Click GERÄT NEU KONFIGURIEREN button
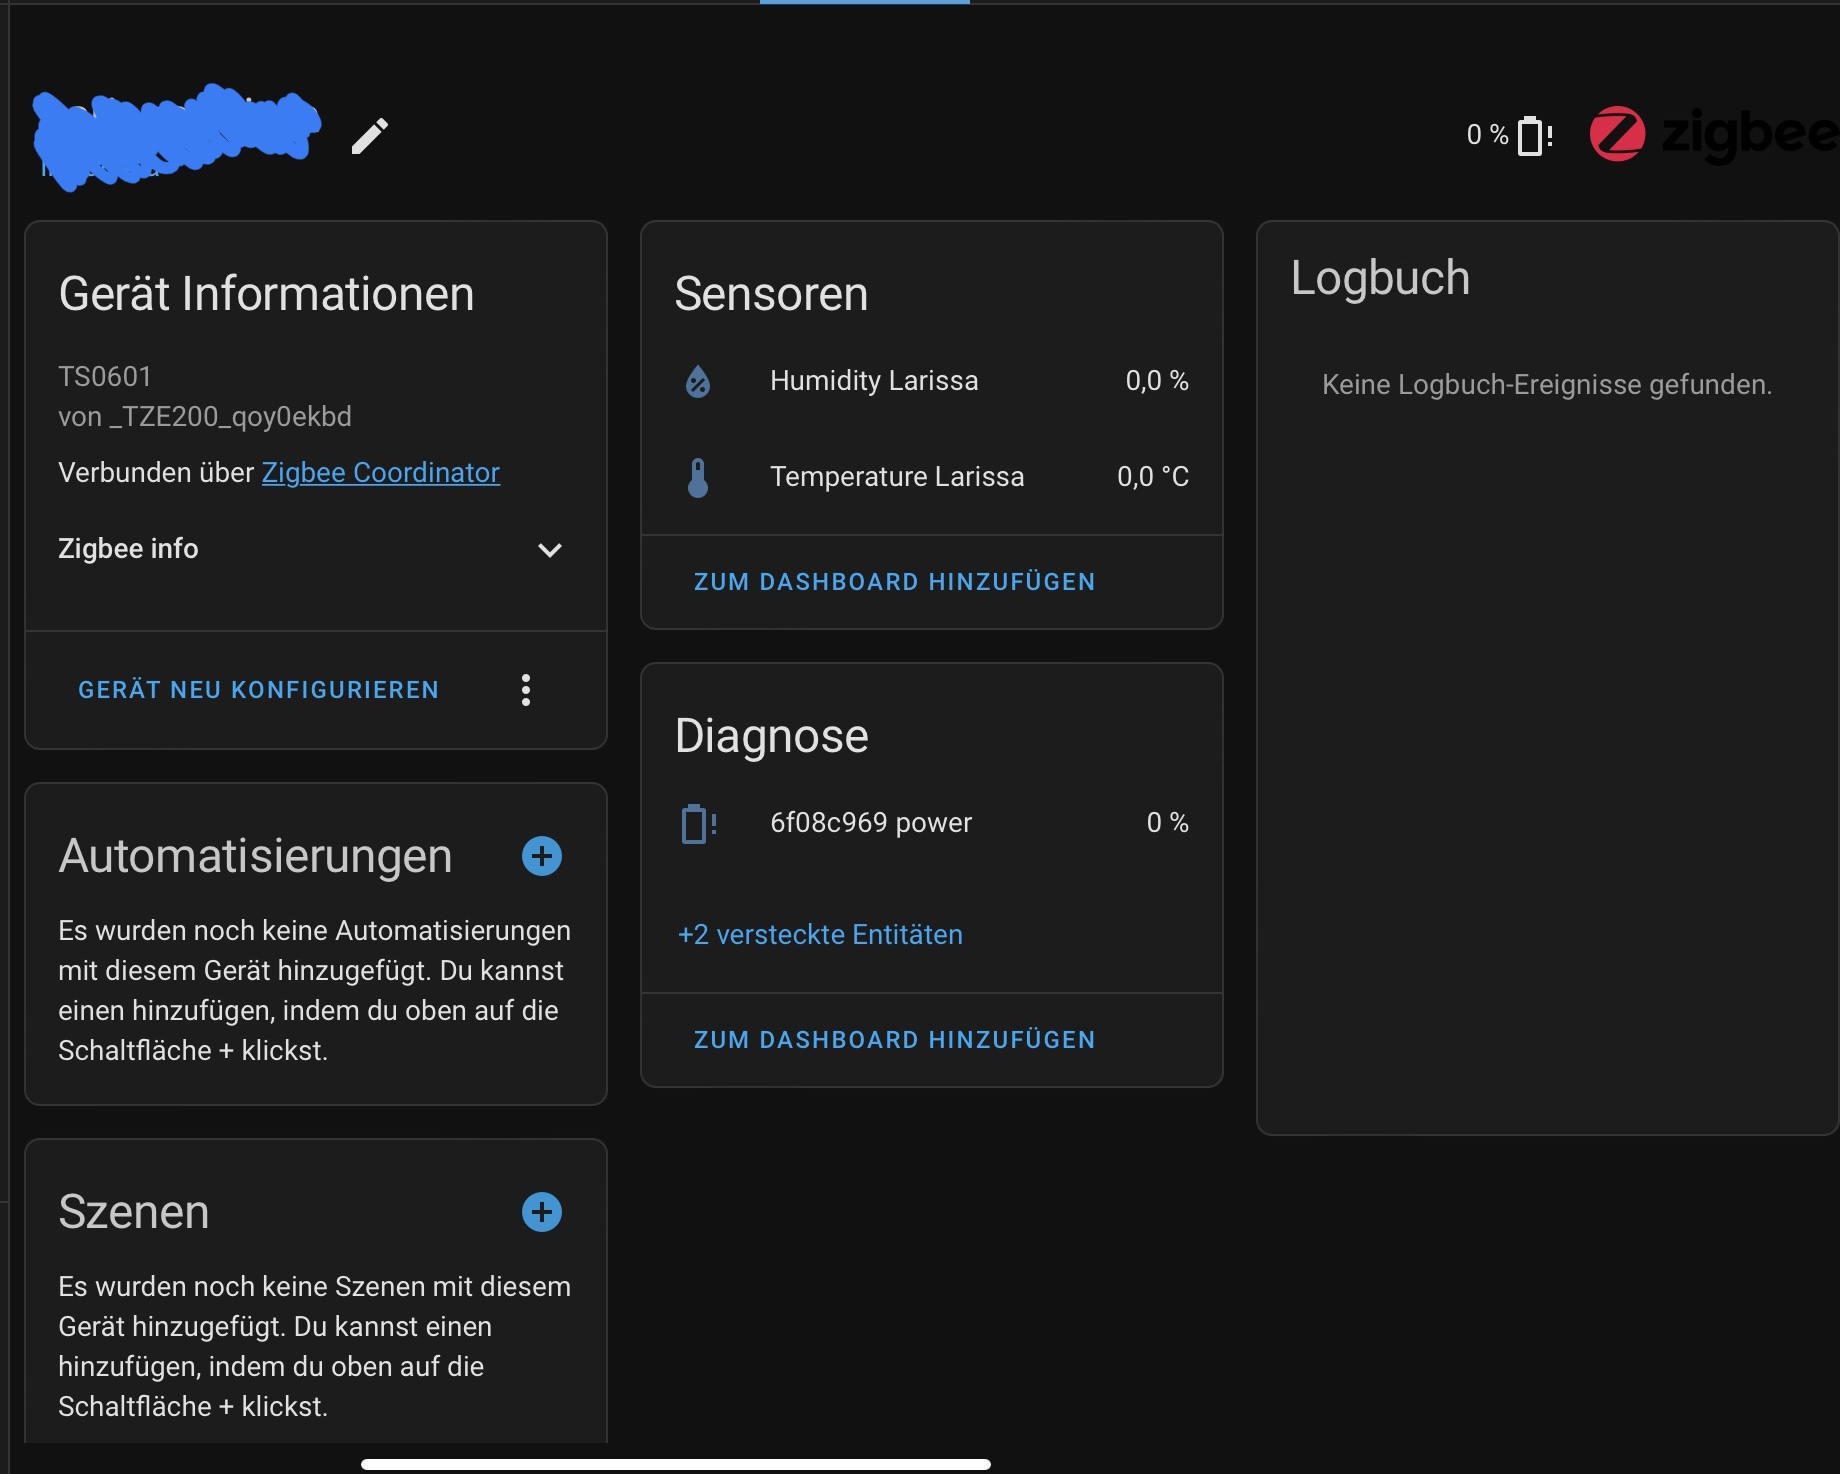Image resolution: width=1840 pixels, height=1474 pixels. (x=259, y=690)
